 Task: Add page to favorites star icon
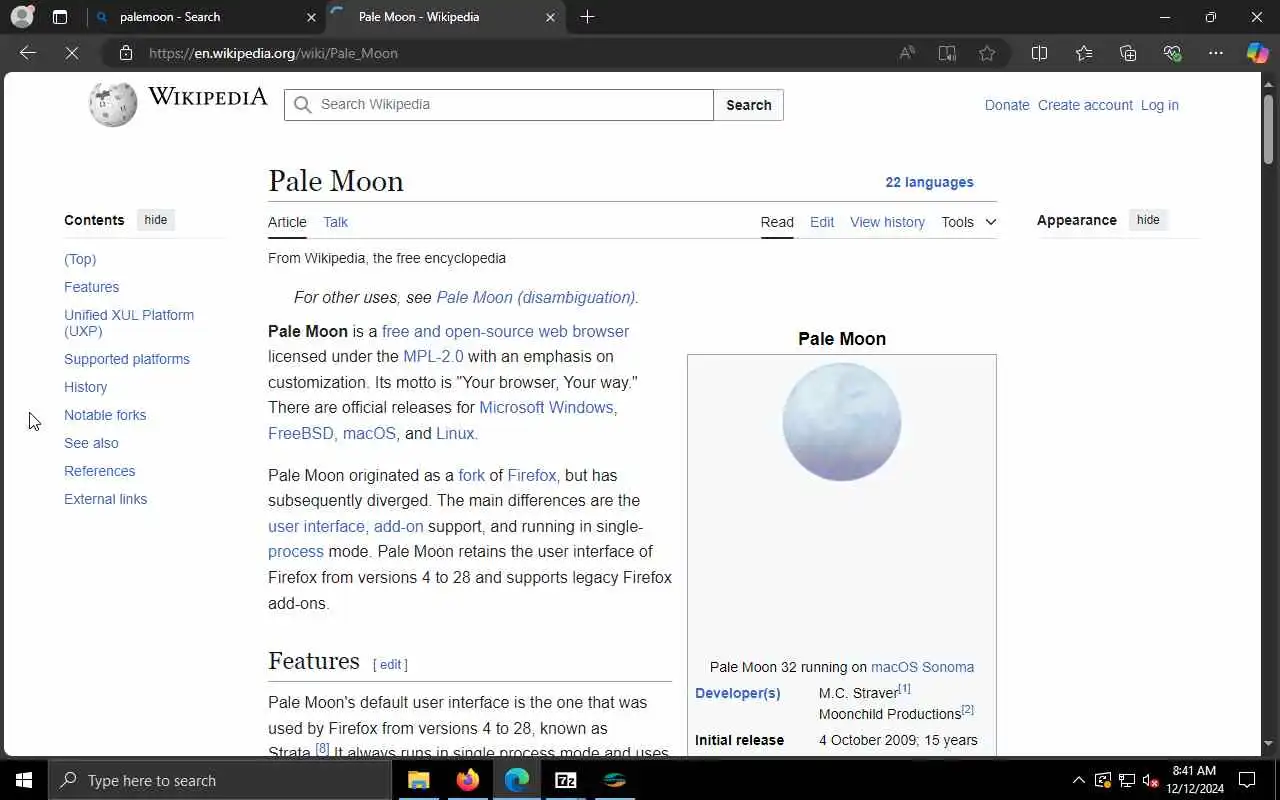click(x=987, y=53)
